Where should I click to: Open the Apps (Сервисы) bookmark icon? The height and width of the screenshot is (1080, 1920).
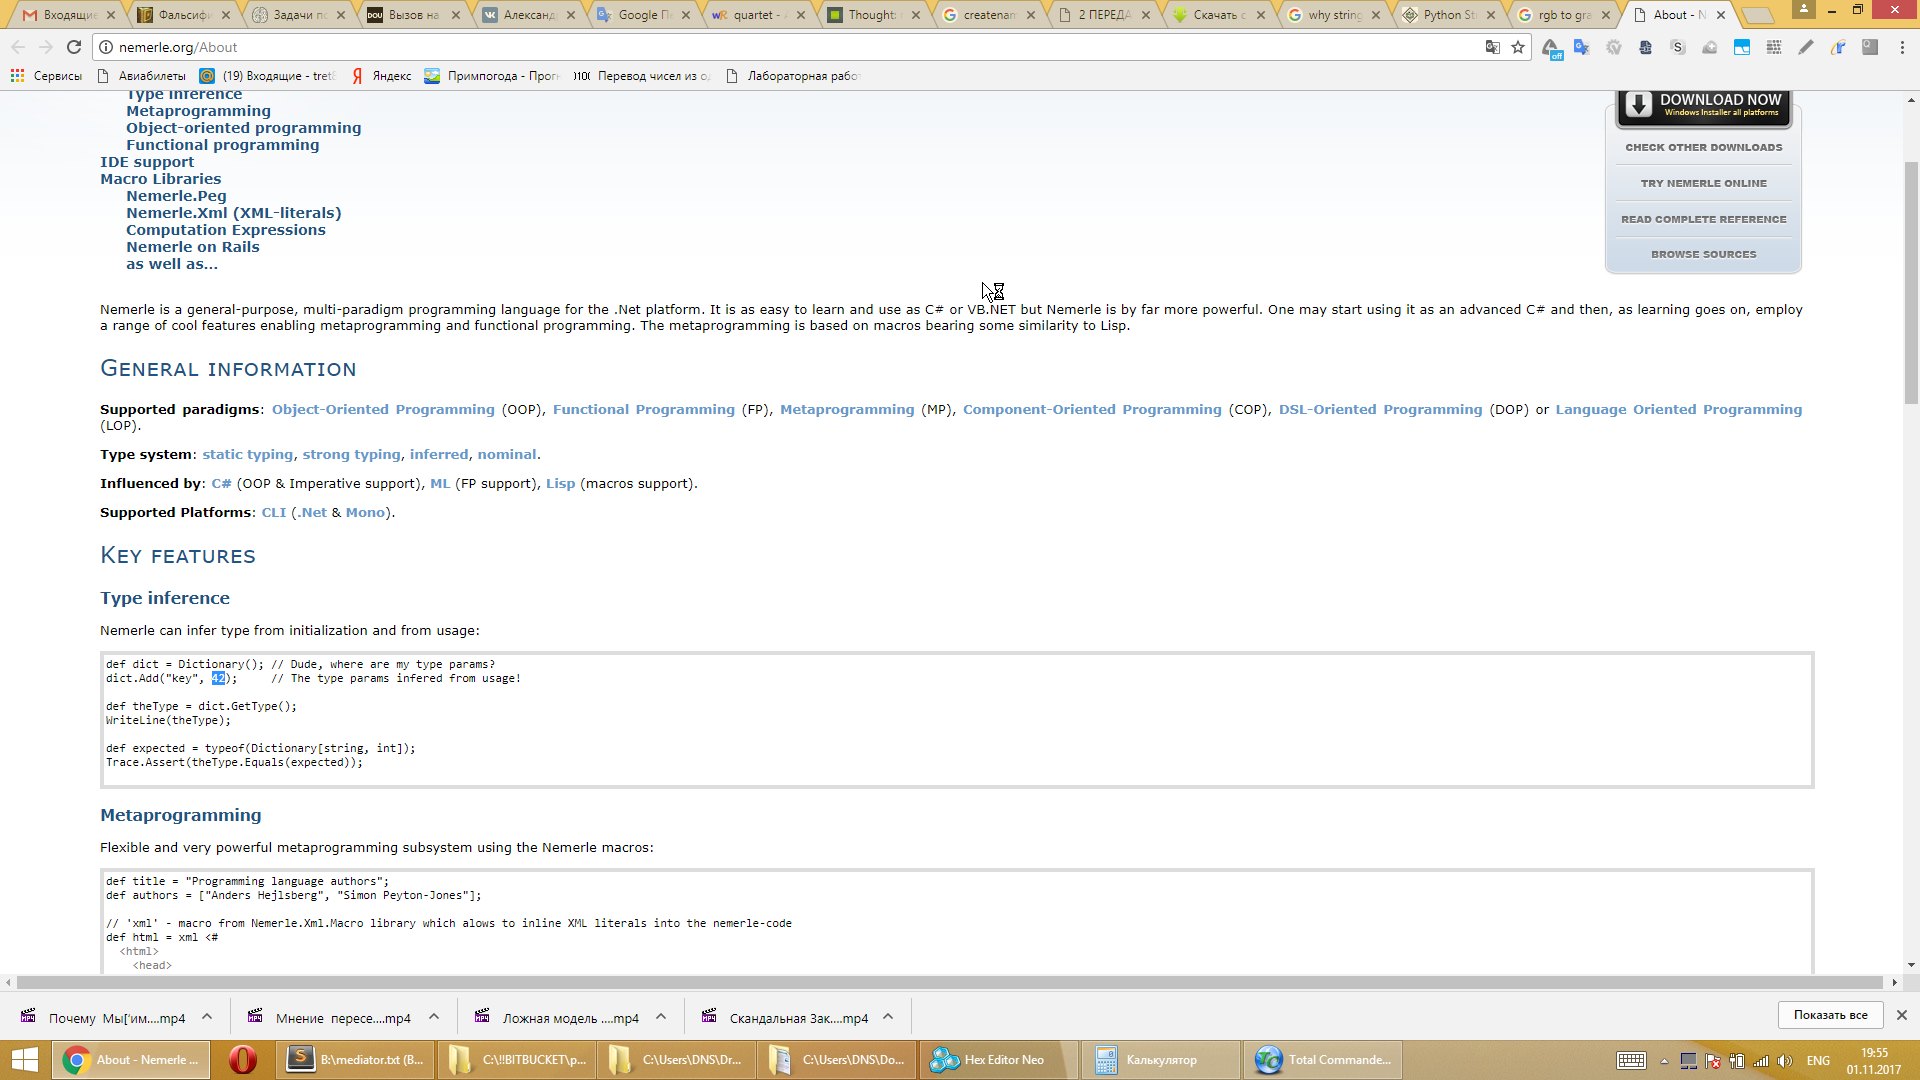[x=17, y=76]
